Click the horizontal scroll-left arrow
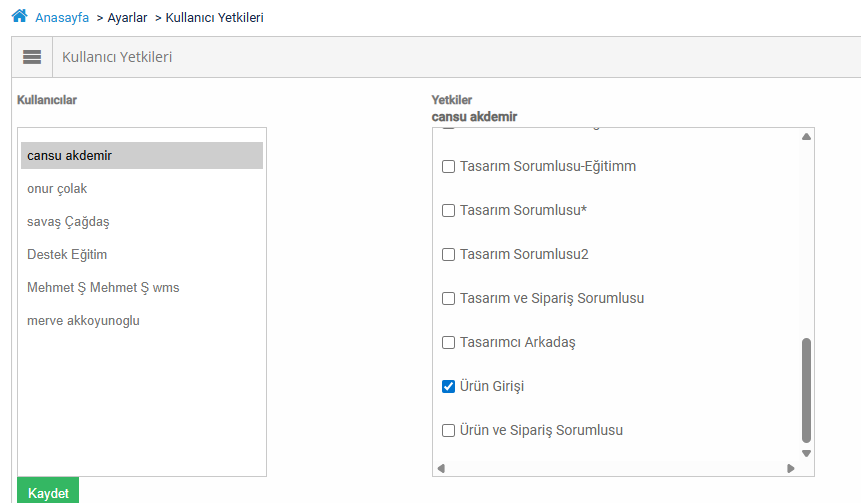Image resolution: width=861 pixels, height=503 pixels. (441, 468)
